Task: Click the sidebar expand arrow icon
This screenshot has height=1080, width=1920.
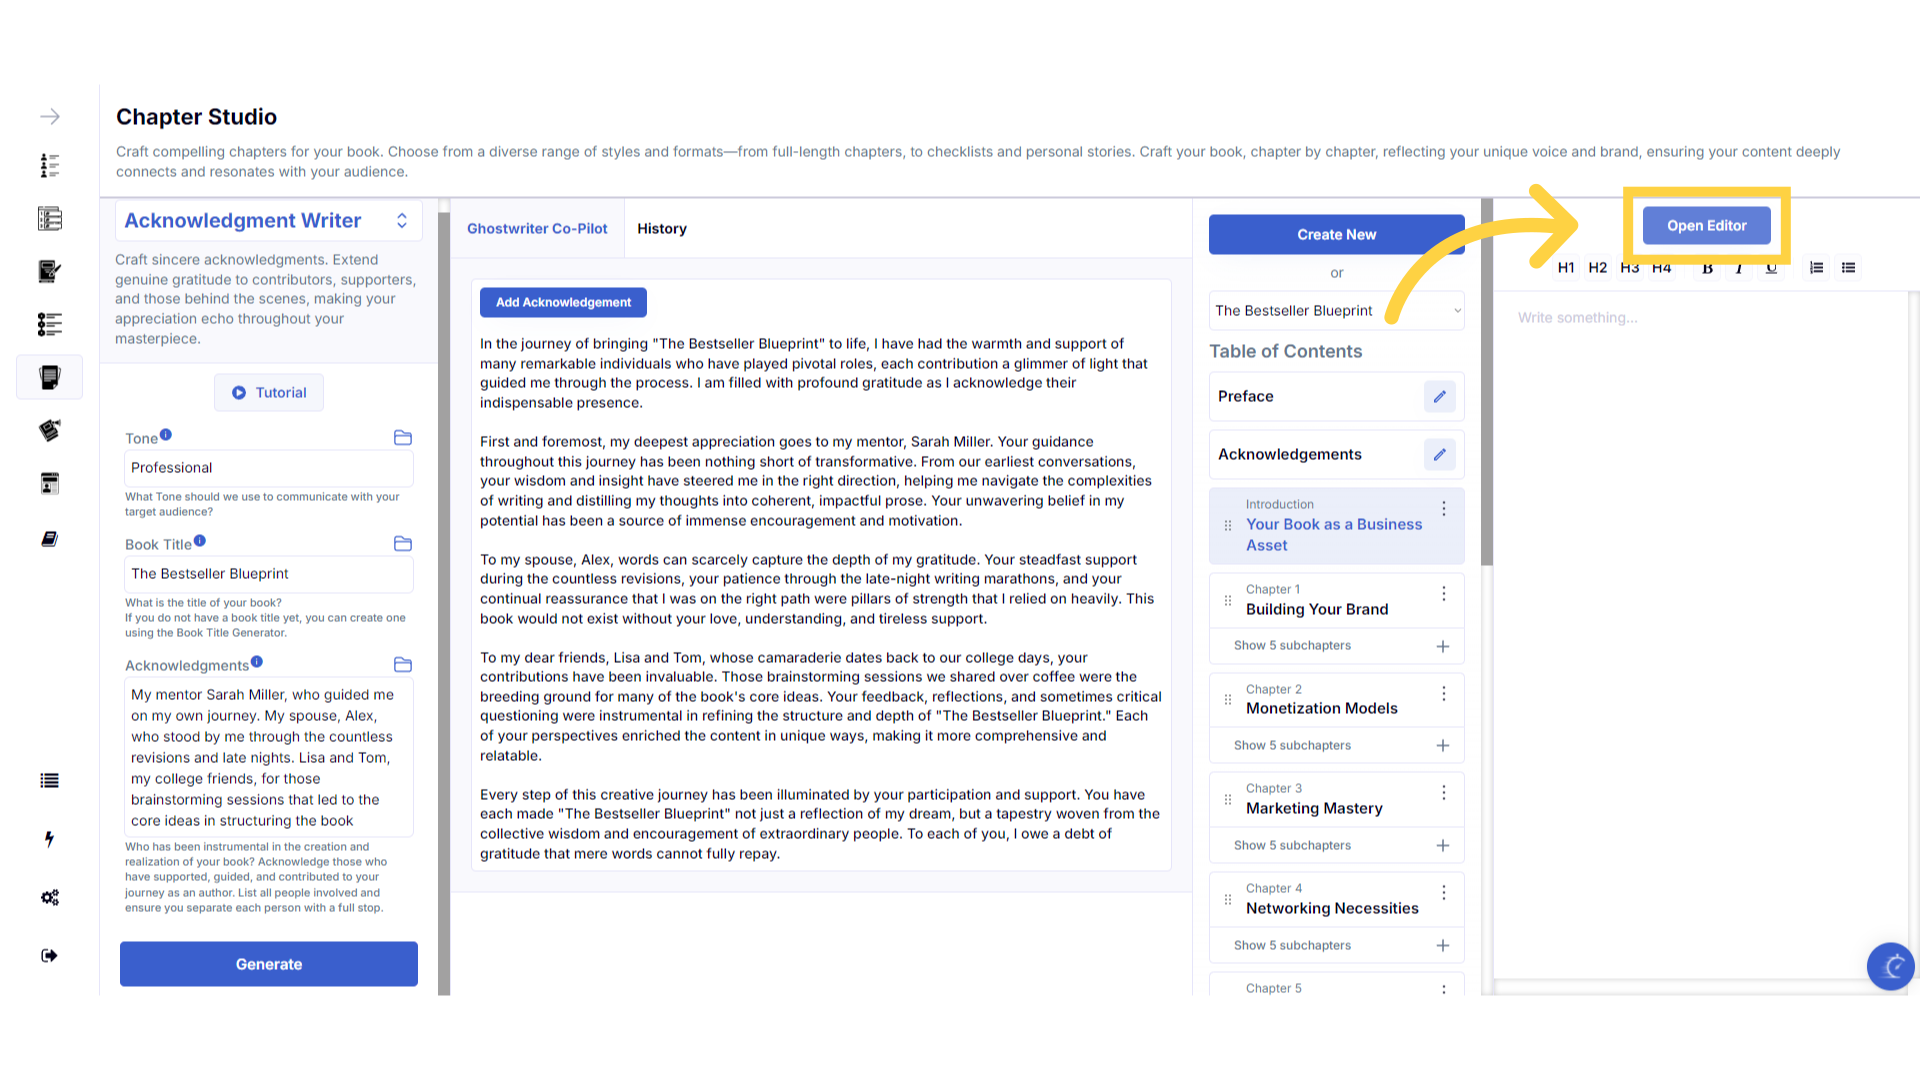Action: 49,117
